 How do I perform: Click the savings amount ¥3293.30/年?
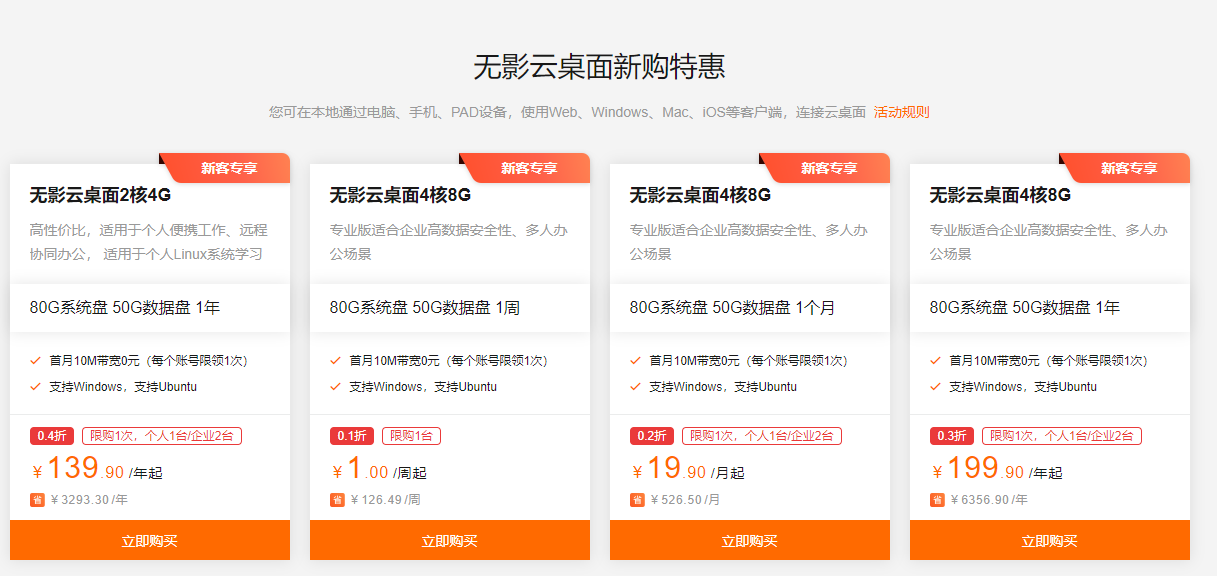tap(89, 500)
